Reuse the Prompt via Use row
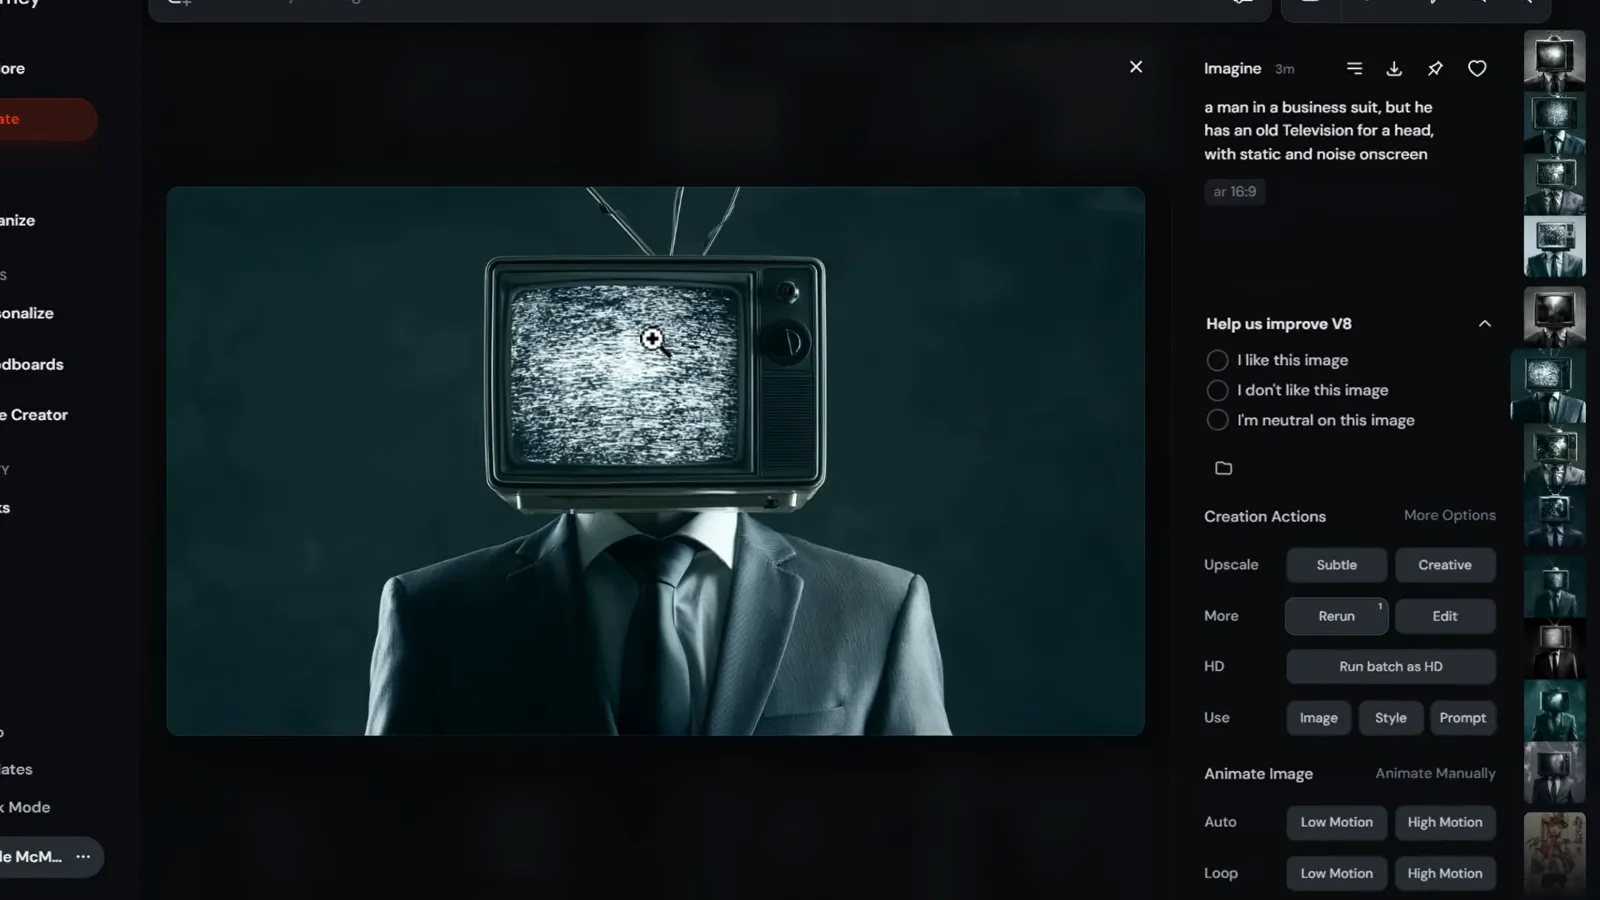Image resolution: width=1600 pixels, height=900 pixels. click(1463, 718)
